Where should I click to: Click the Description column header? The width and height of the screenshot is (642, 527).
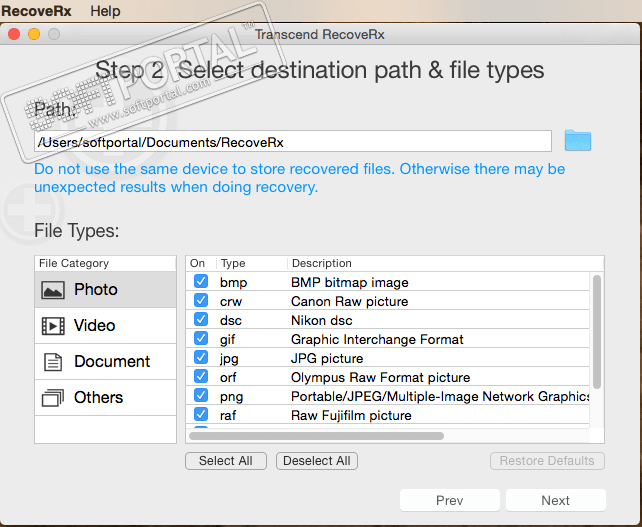point(322,264)
